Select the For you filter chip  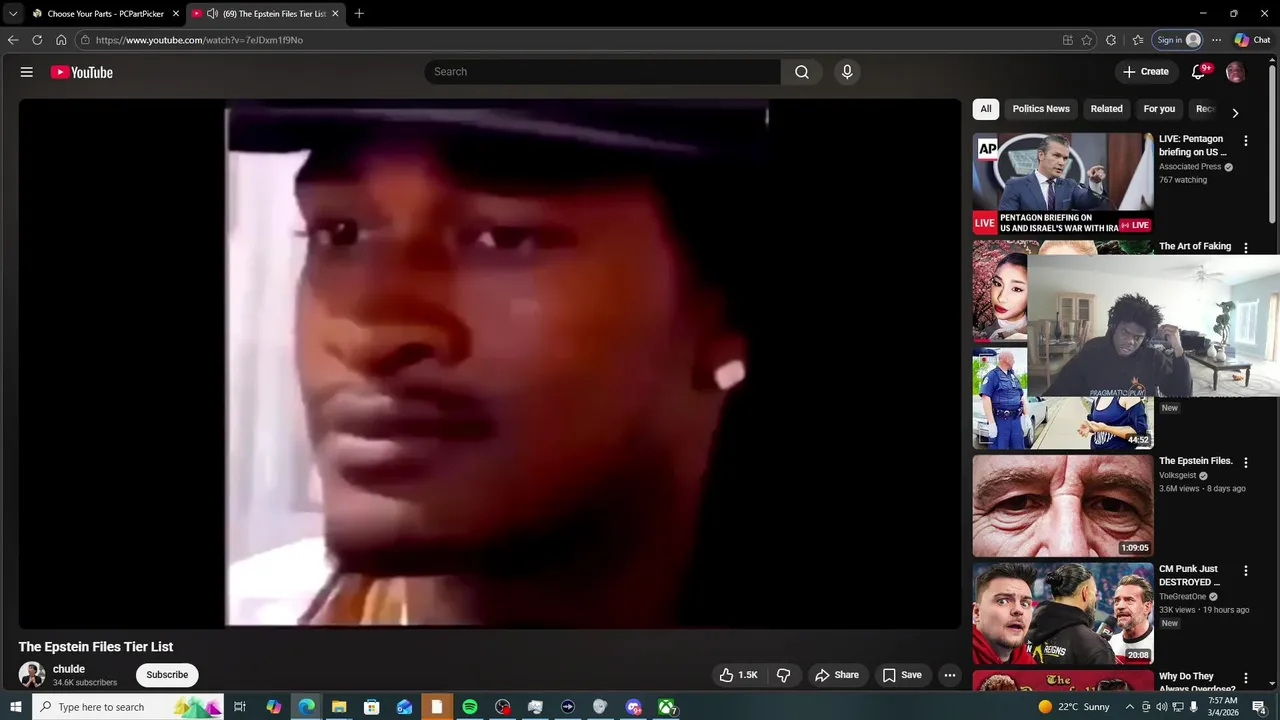point(1159,109)
